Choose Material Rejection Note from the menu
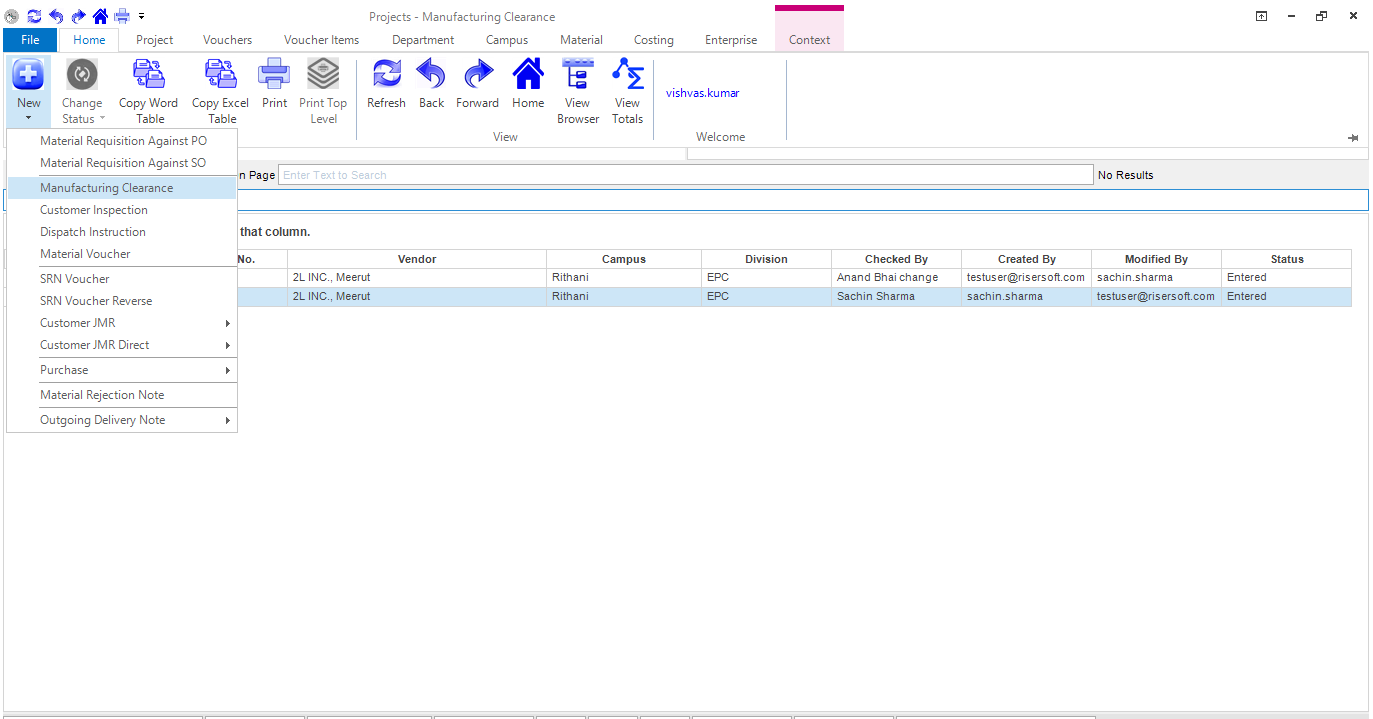 click(x=122, y=395)
